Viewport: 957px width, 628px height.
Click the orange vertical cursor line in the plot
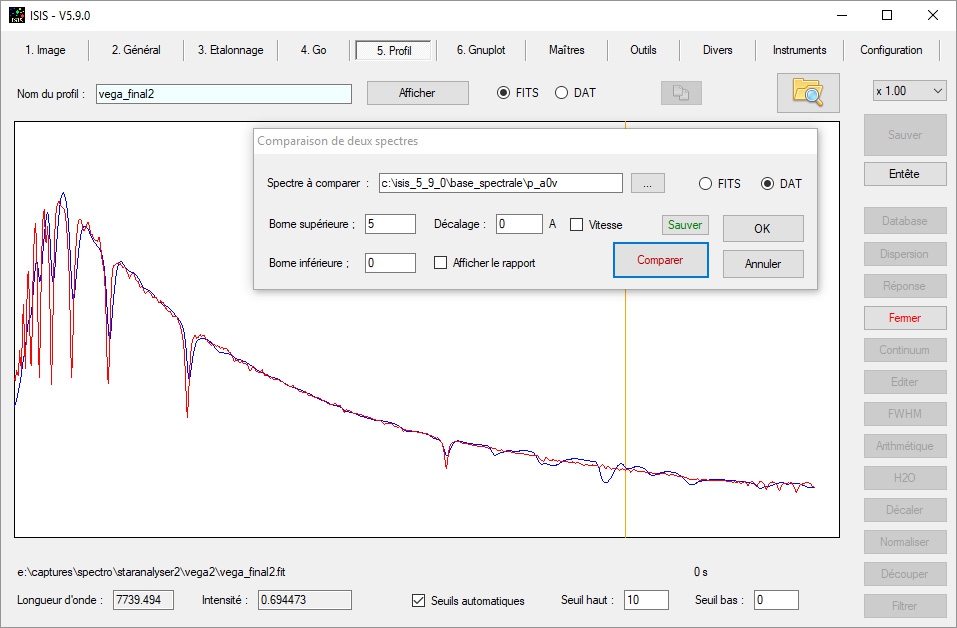click(x=626, y=415)
